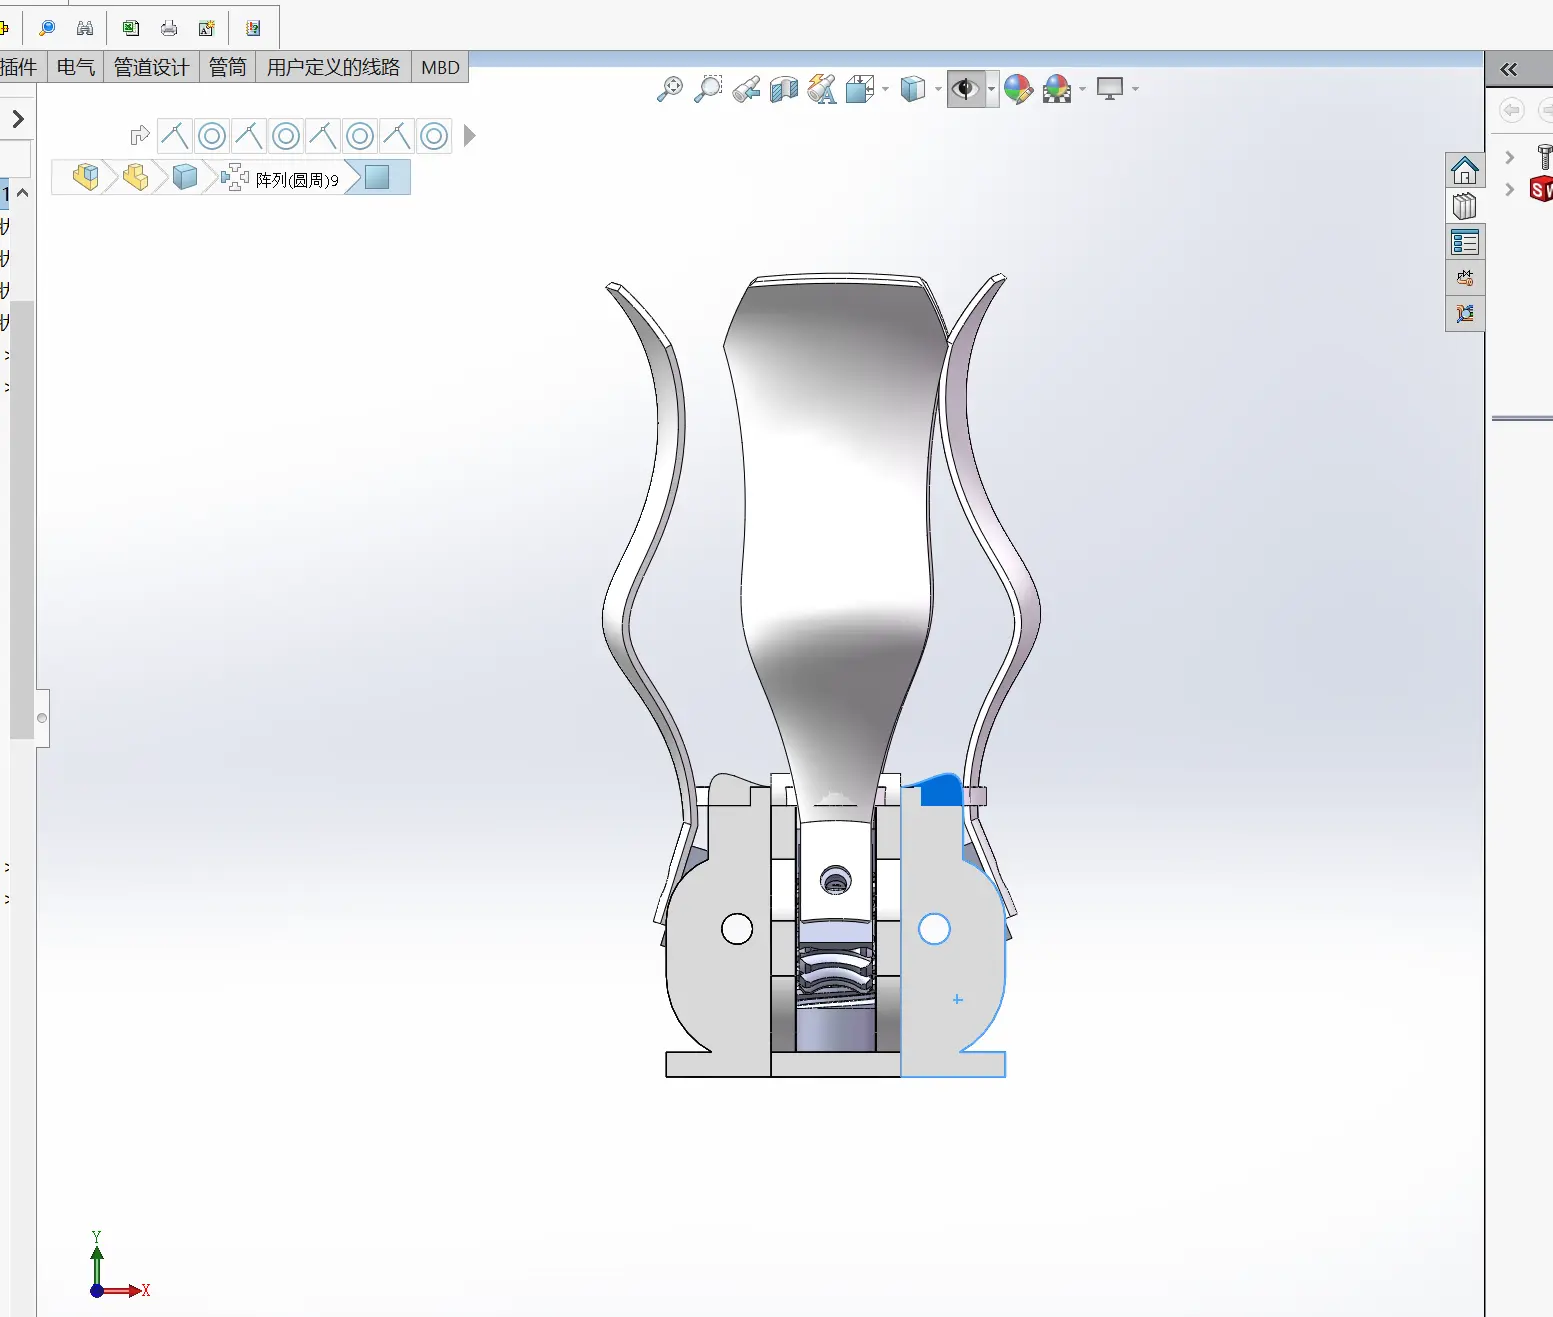The image size is (1553, 1317).
Task: Click the 阵列(圆周)9 breadcrumb feature
Action: [x=296, y=180]
